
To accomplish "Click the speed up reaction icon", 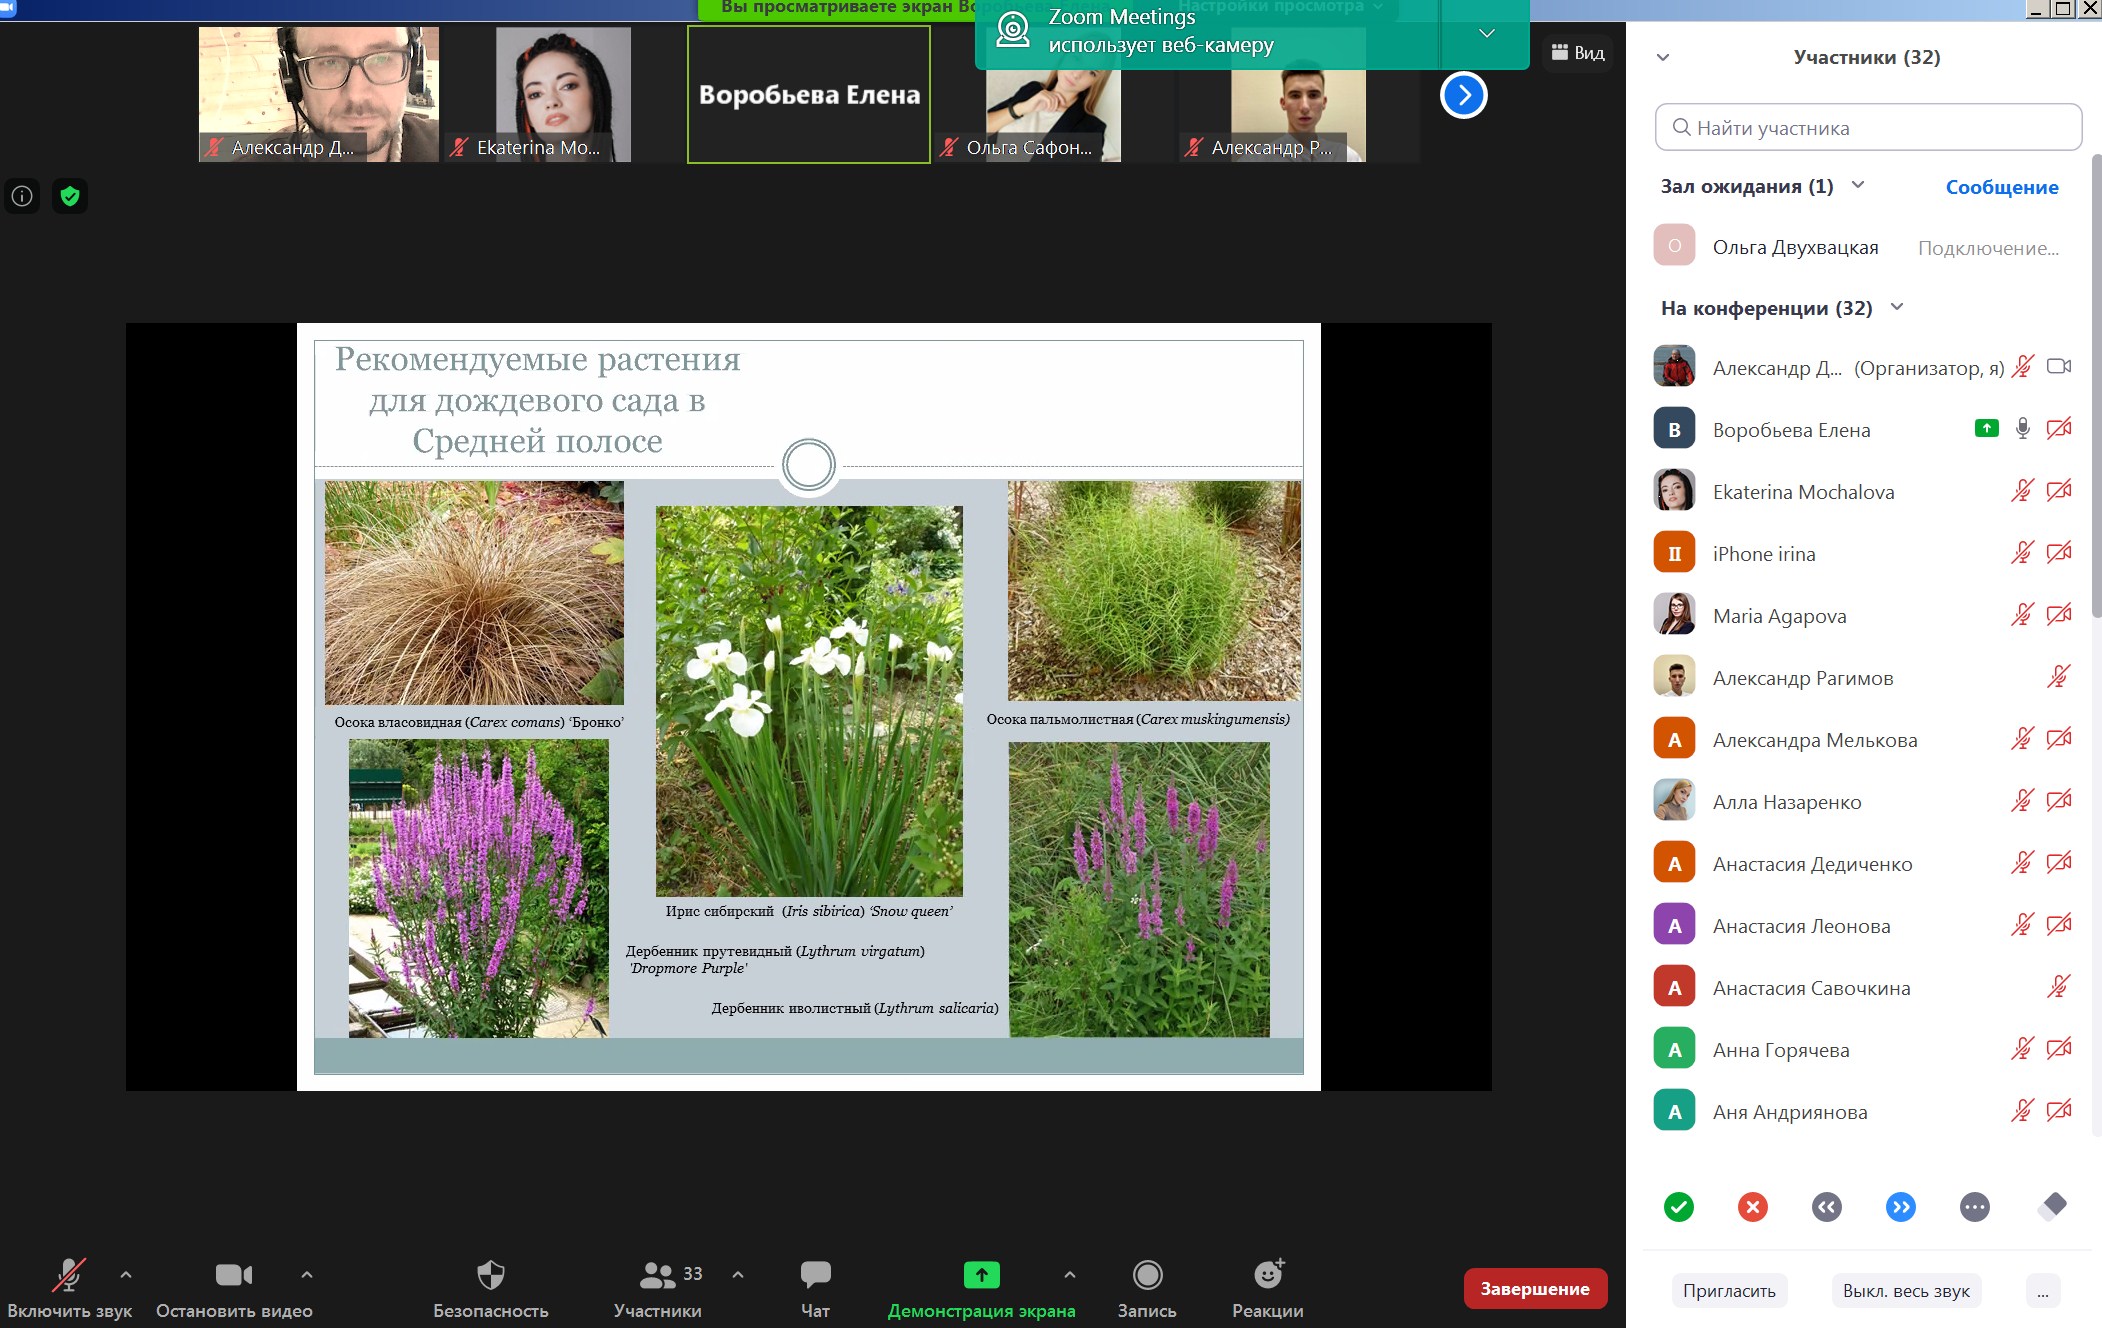I will [x=1901, y=1207].
